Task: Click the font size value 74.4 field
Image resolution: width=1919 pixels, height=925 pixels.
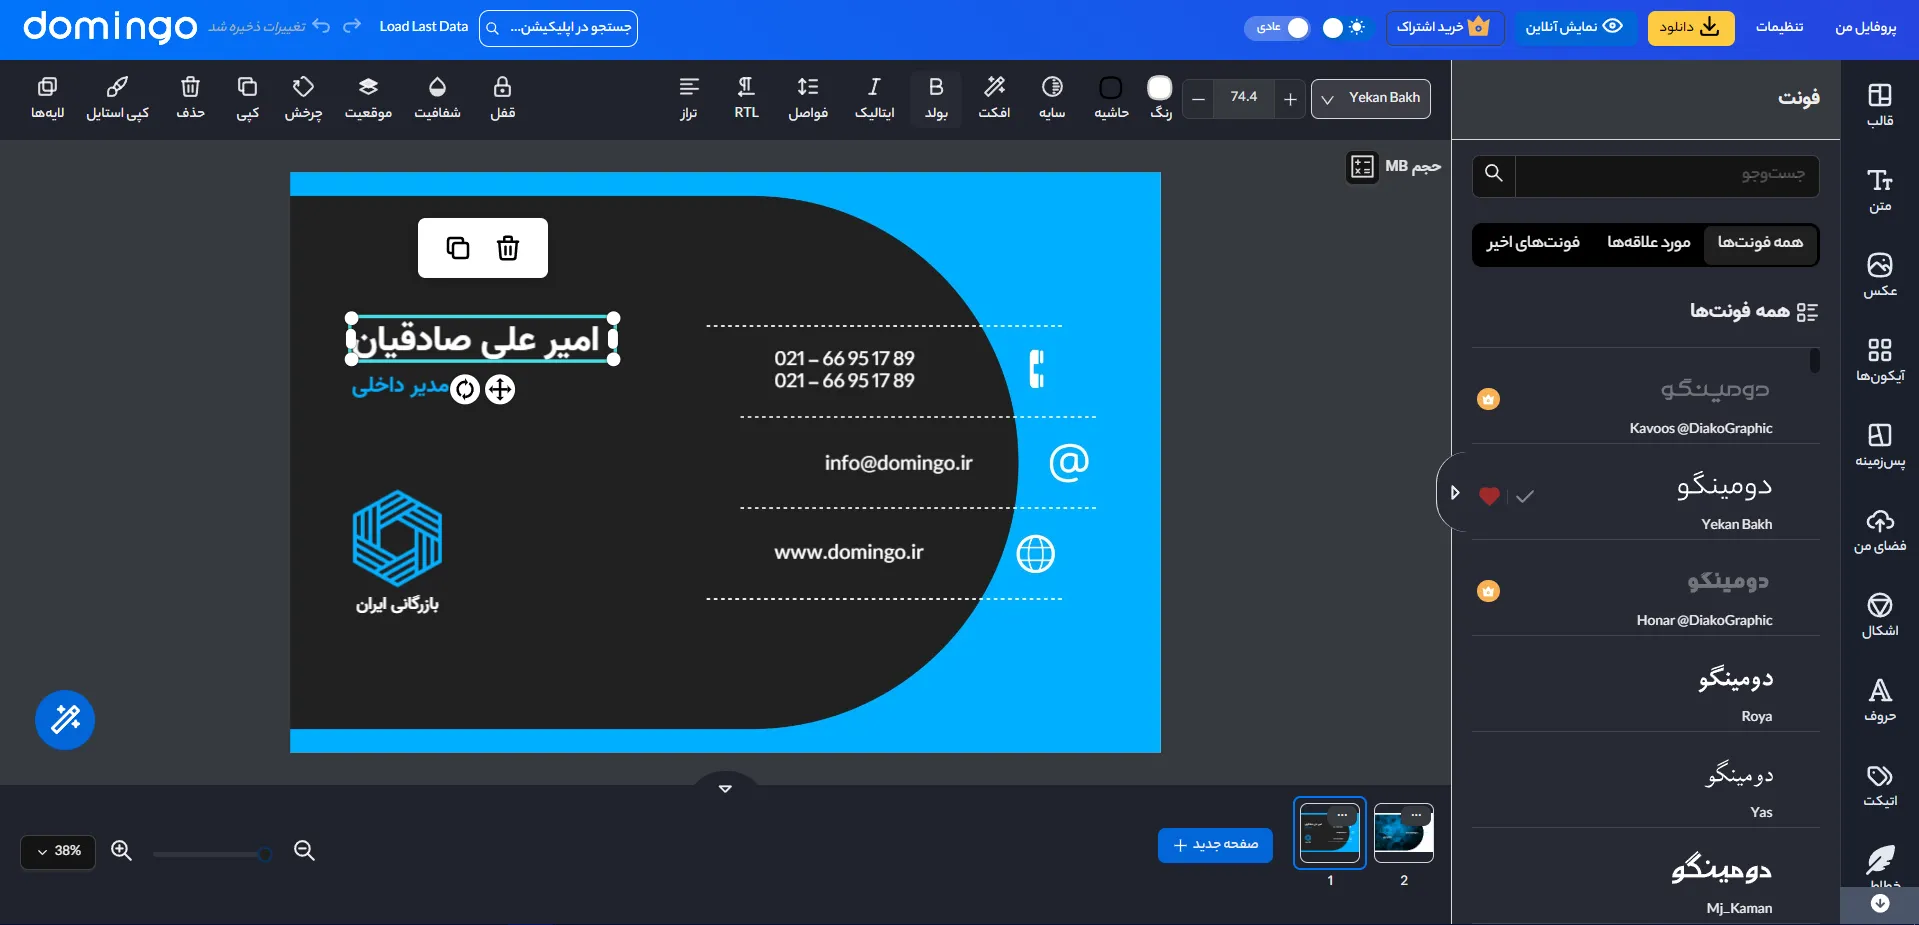Action: tap(1244, 98)
